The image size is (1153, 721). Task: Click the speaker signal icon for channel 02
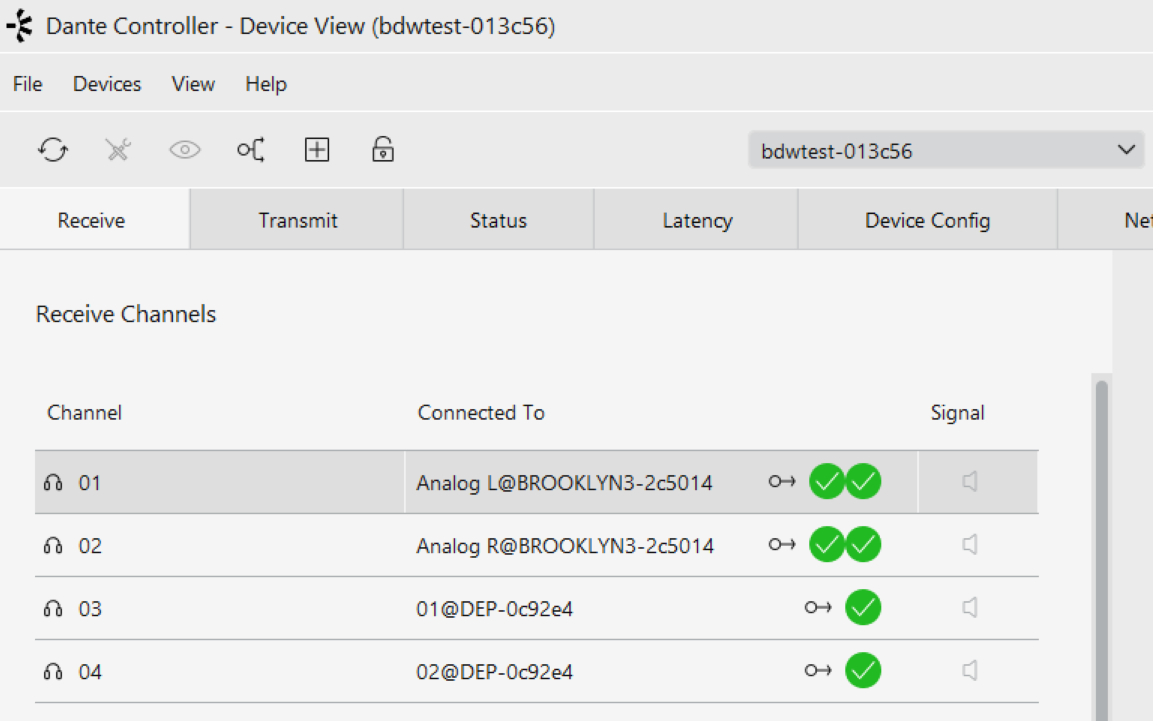pos(970,545)
